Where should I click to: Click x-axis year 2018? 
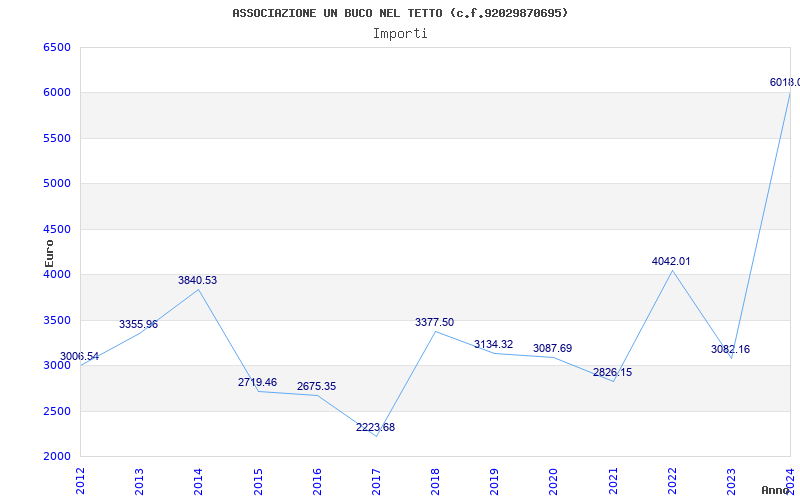[435, 481]
